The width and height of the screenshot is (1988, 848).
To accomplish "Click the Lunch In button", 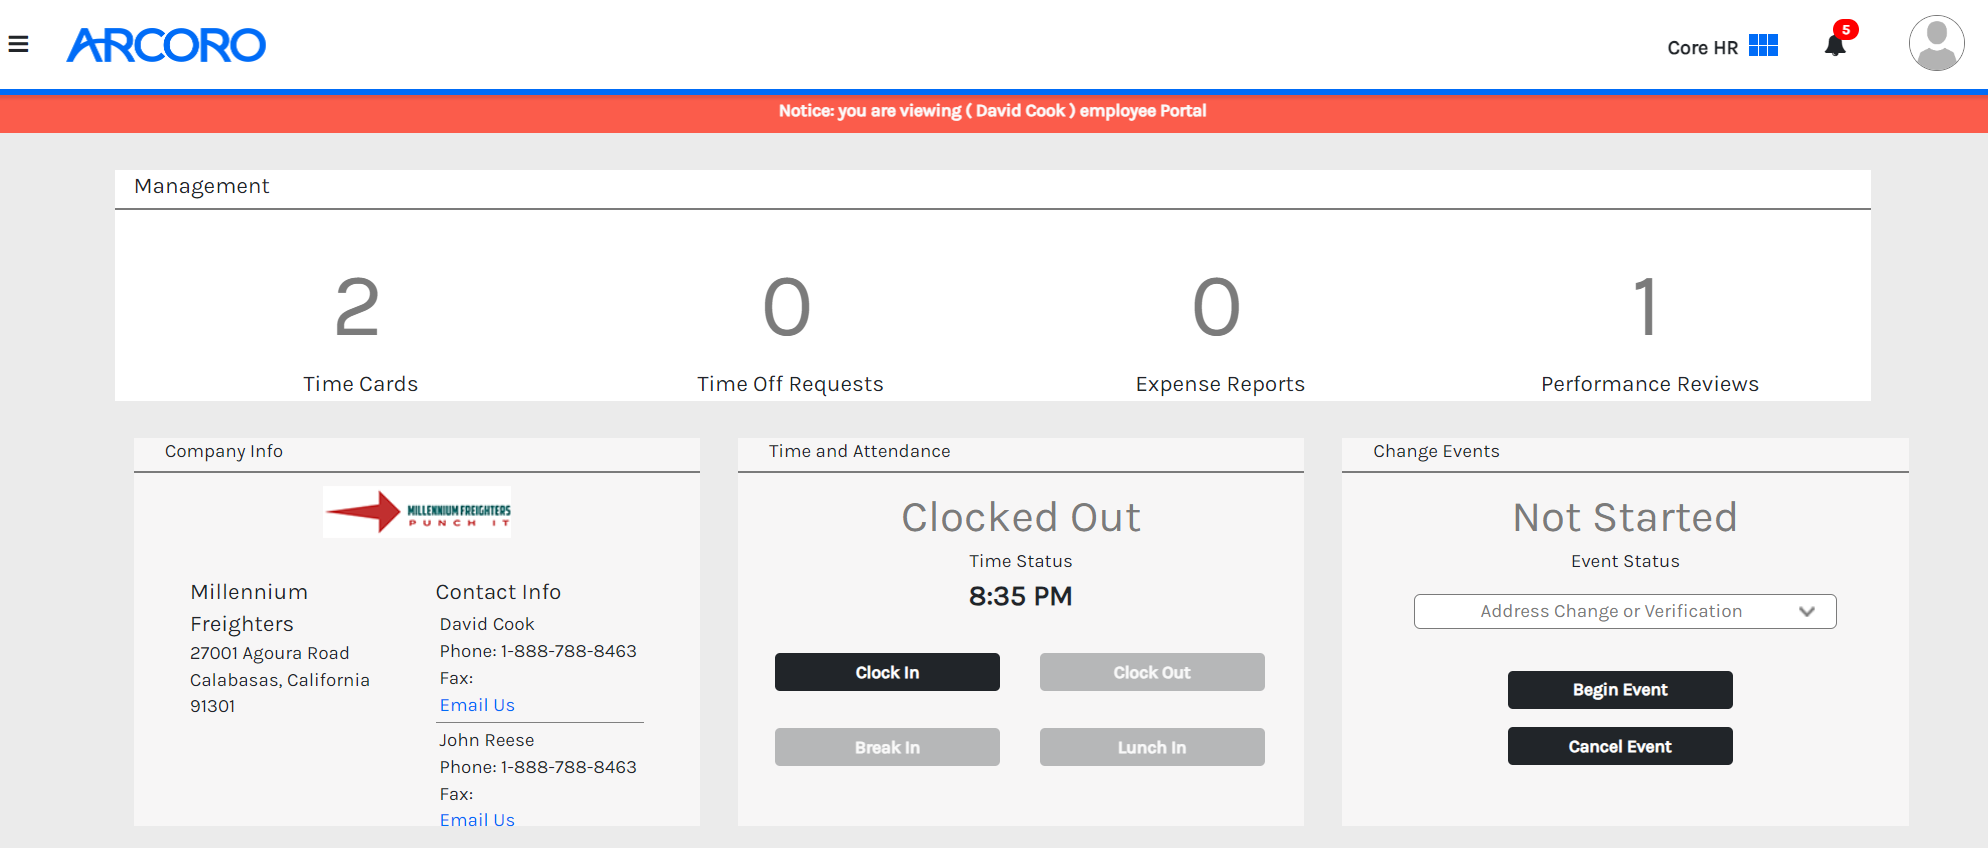I will coord(1152,747).
